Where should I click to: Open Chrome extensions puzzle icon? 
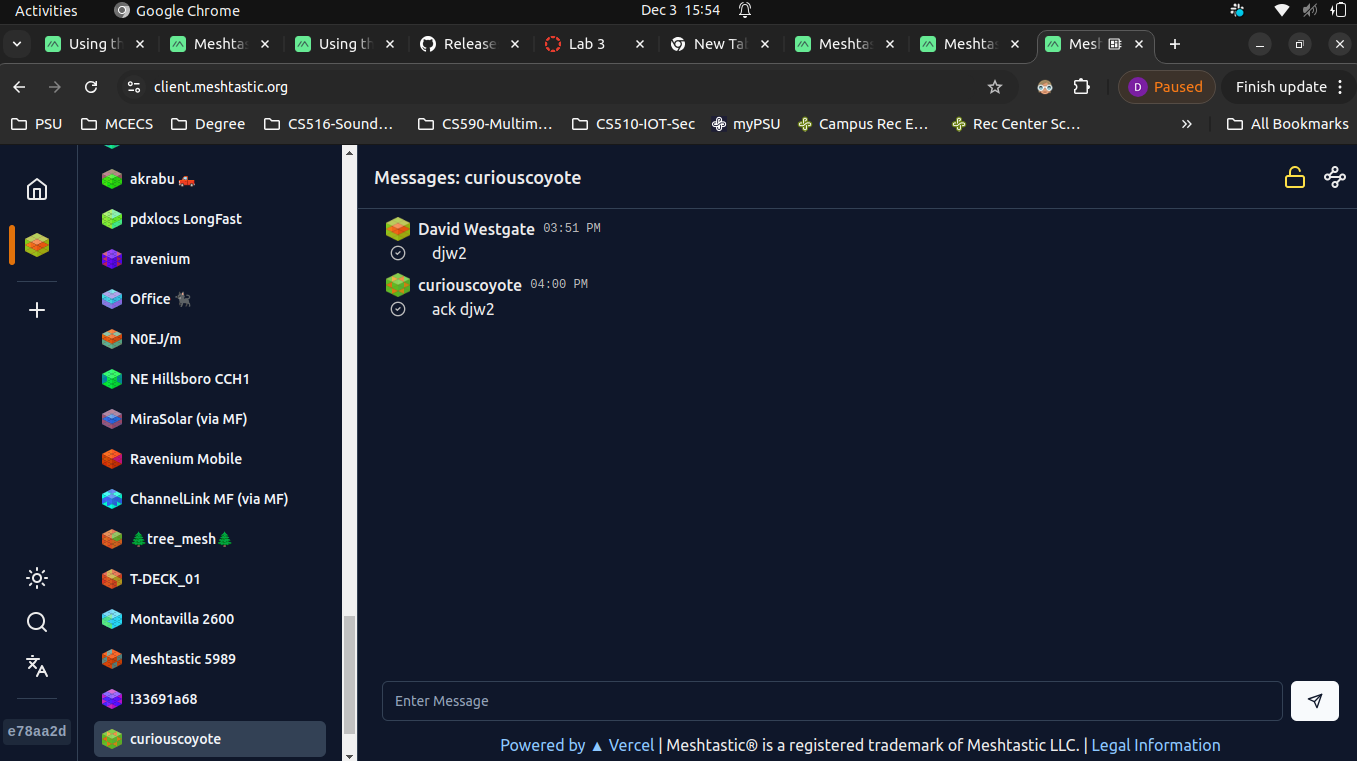(1081, 87)
